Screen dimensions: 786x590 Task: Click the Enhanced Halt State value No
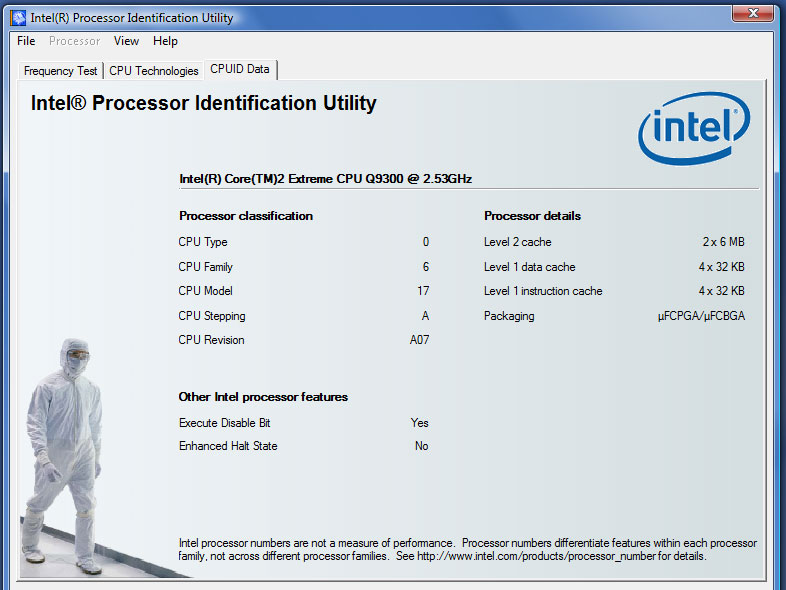(422, 446)
